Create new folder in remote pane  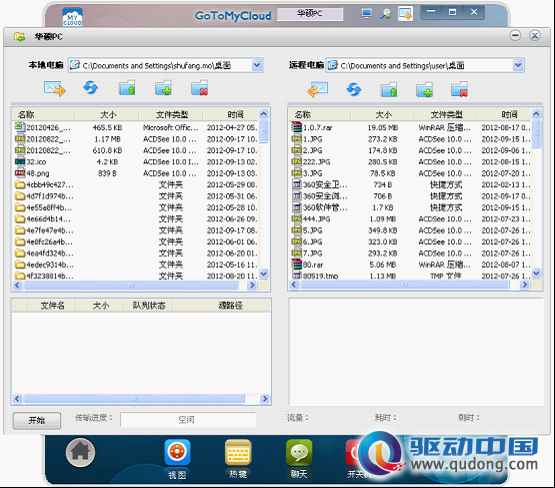tap(424, 90)
